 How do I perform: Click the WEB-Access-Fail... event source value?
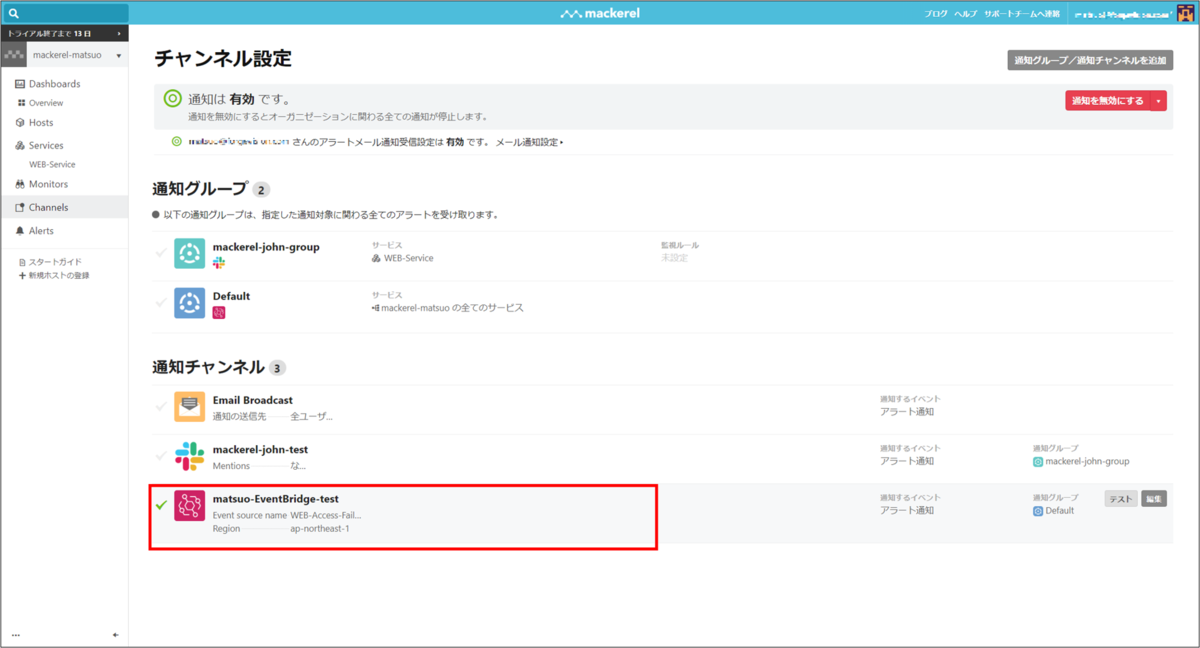pos(326,515)
